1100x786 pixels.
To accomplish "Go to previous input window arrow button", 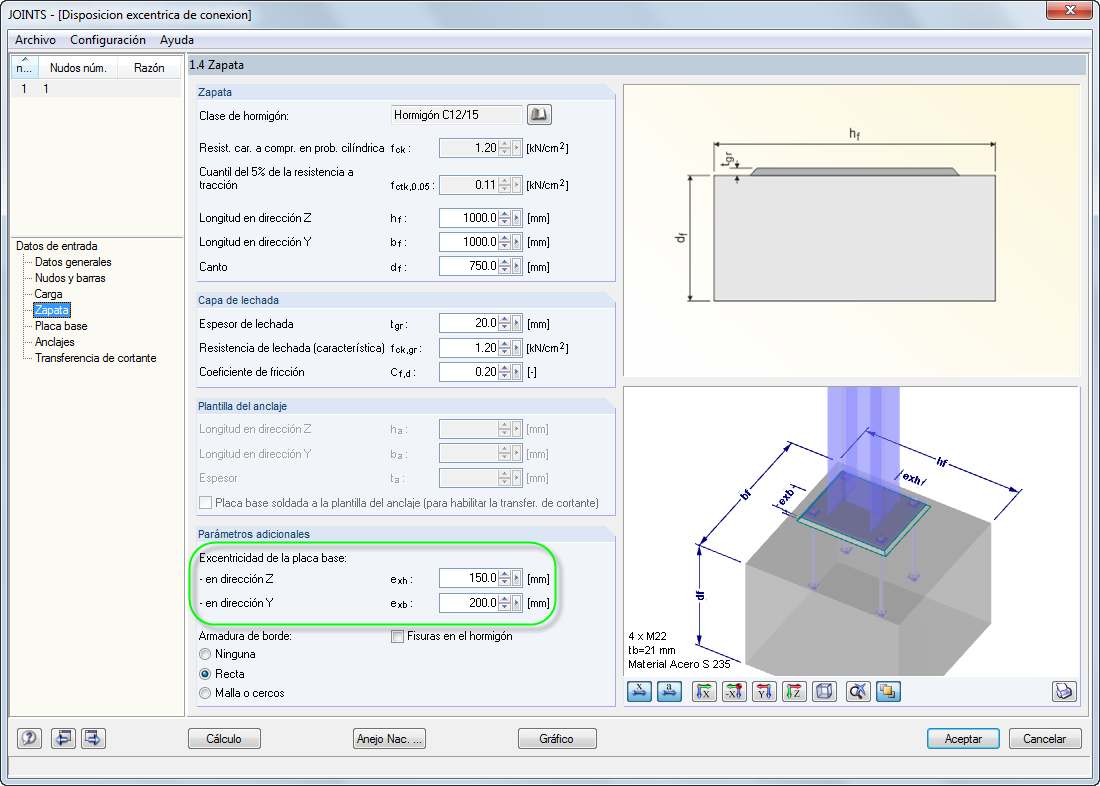I will coord(64,738).
